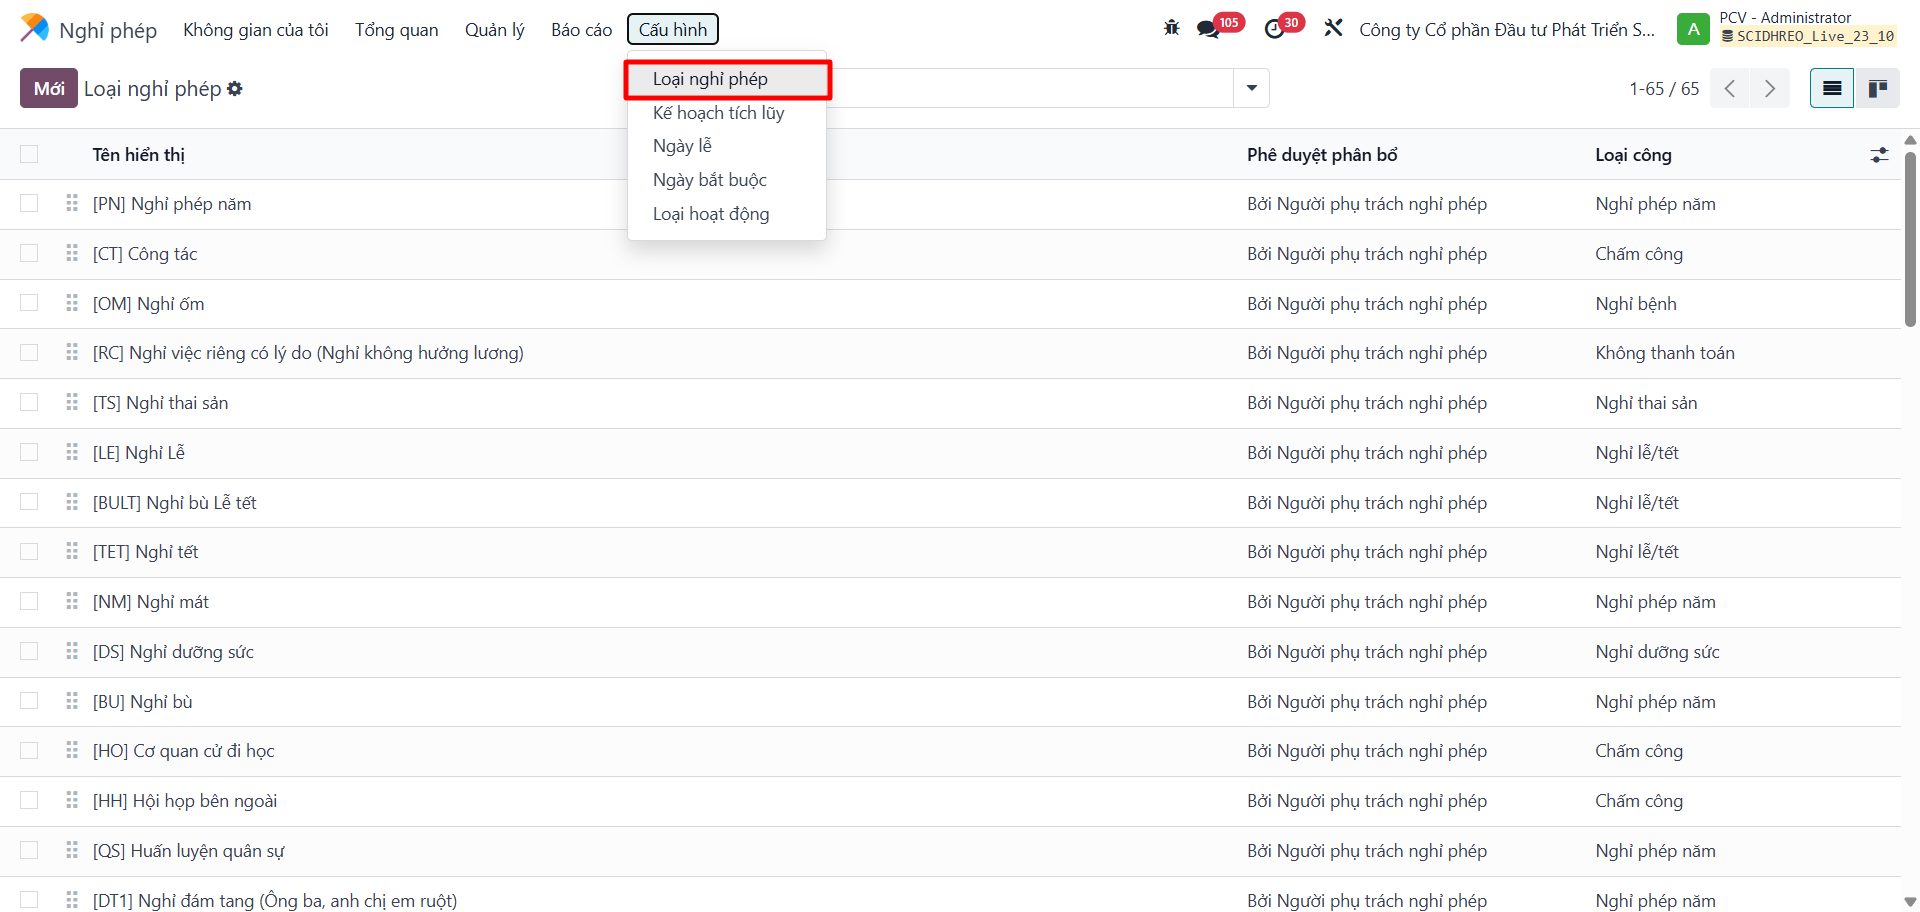Click the vertical scrollbar thumb
Image resolution: width=1920 pixels, height=912 pixels.
coord(1910,240)
